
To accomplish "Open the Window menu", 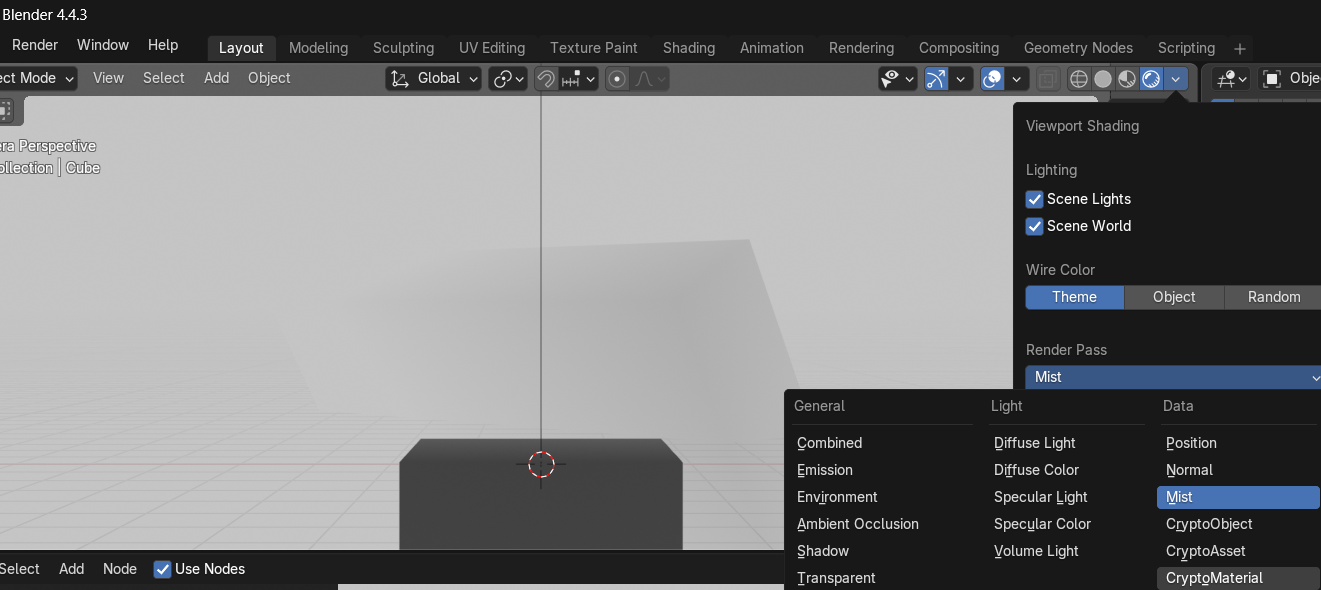I will pyautogui.click(x=103, y=45).
